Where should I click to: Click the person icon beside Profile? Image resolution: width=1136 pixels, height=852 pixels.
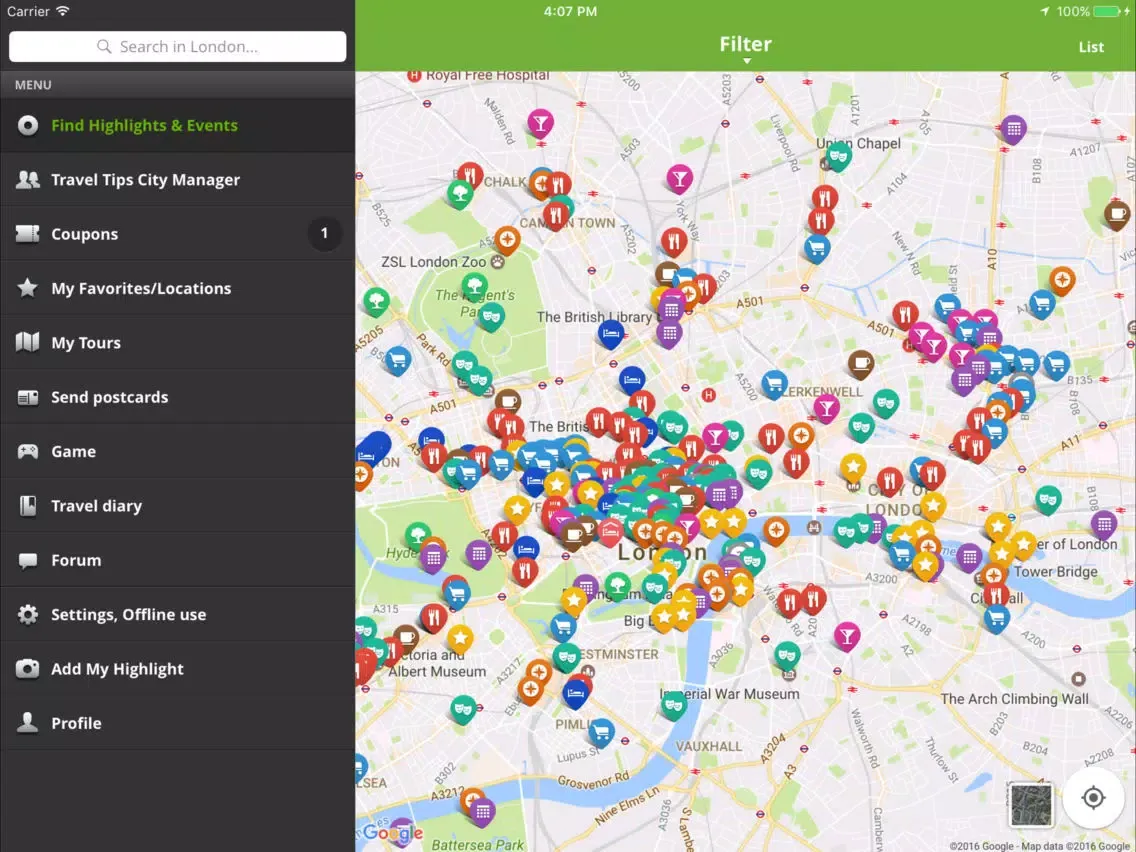[x=28, y=722]
